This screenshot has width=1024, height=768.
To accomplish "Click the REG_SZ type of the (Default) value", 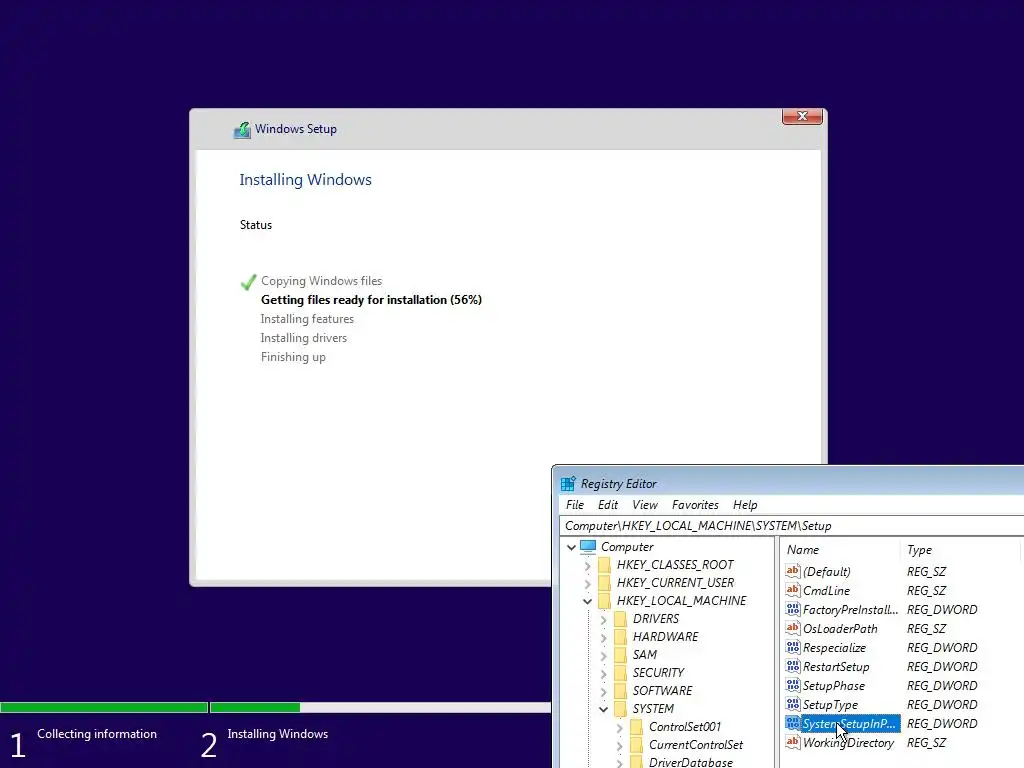I will tap(926, 571).
